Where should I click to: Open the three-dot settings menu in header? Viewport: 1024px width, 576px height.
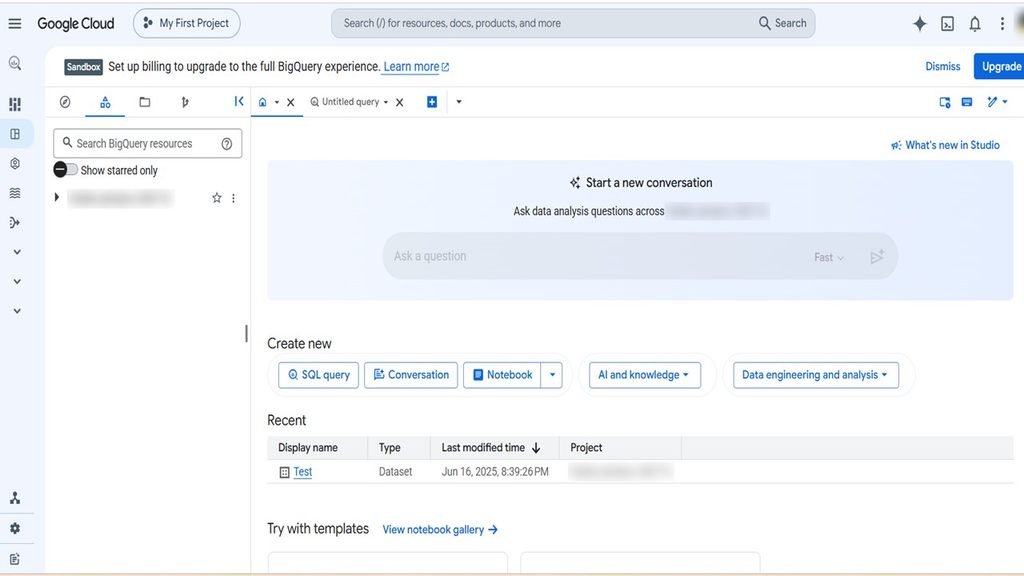tap(1002, 24)
